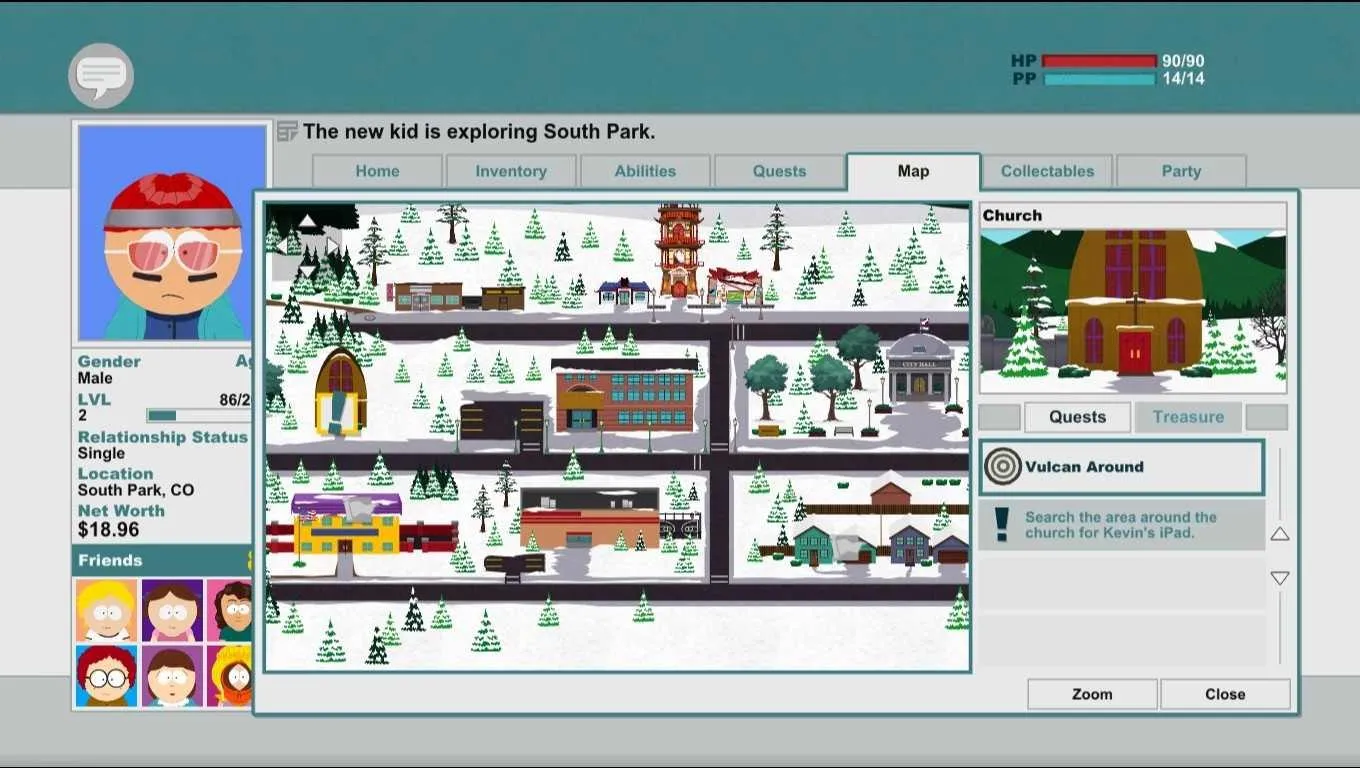Click the Friends section header
The width and height of the screenshot is (1360, 768).
click(x=163, y=560)
